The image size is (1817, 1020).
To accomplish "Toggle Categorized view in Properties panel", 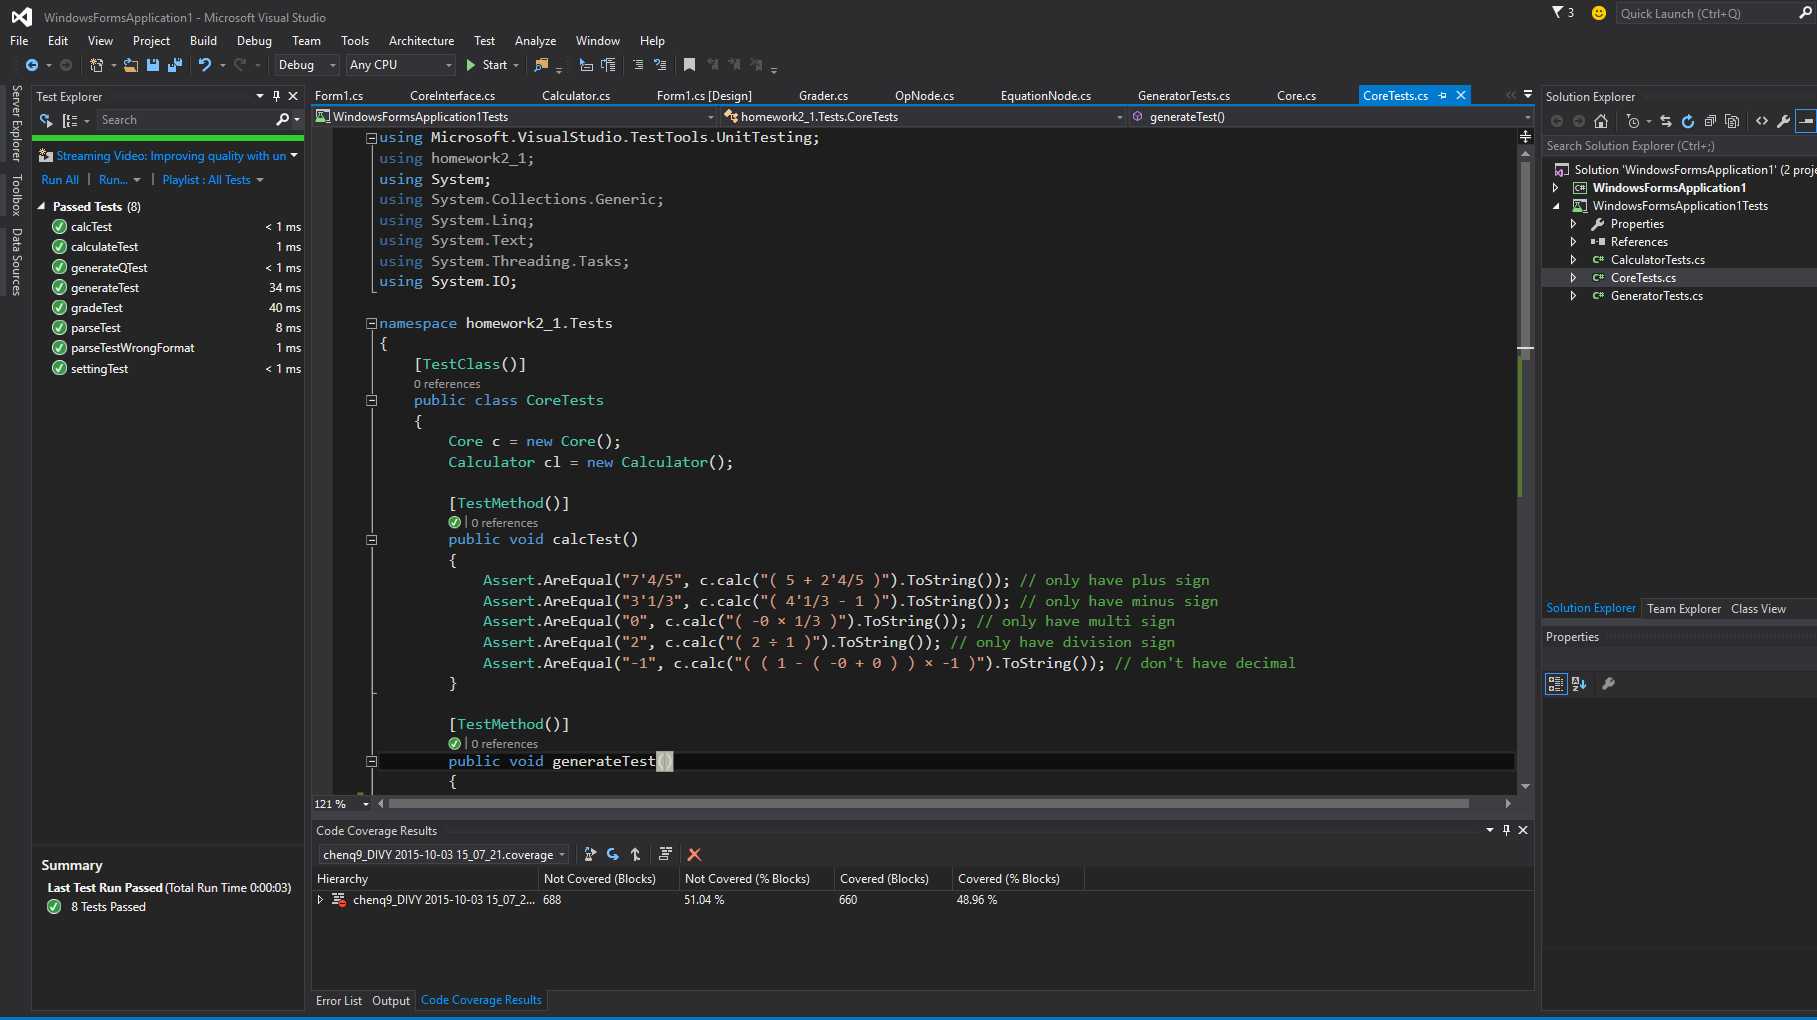I will [x=1556, y=684].
